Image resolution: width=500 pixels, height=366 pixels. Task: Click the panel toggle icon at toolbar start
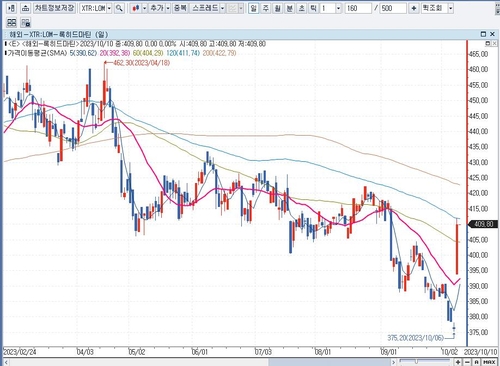12,8
